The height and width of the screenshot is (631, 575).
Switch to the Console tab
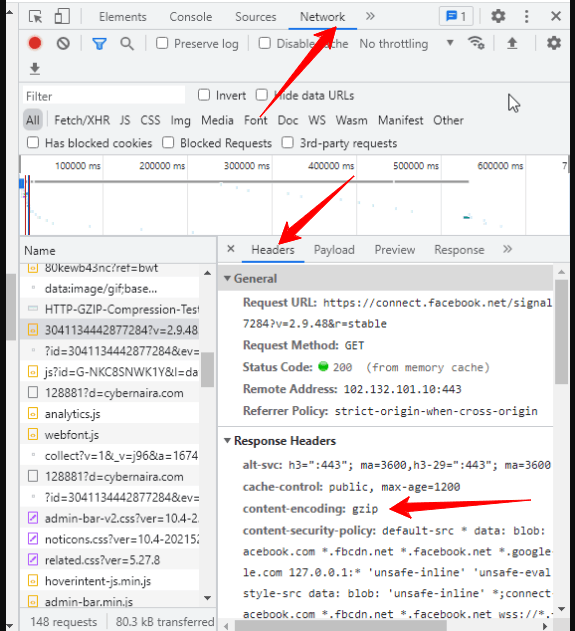(x=191, y=17)
